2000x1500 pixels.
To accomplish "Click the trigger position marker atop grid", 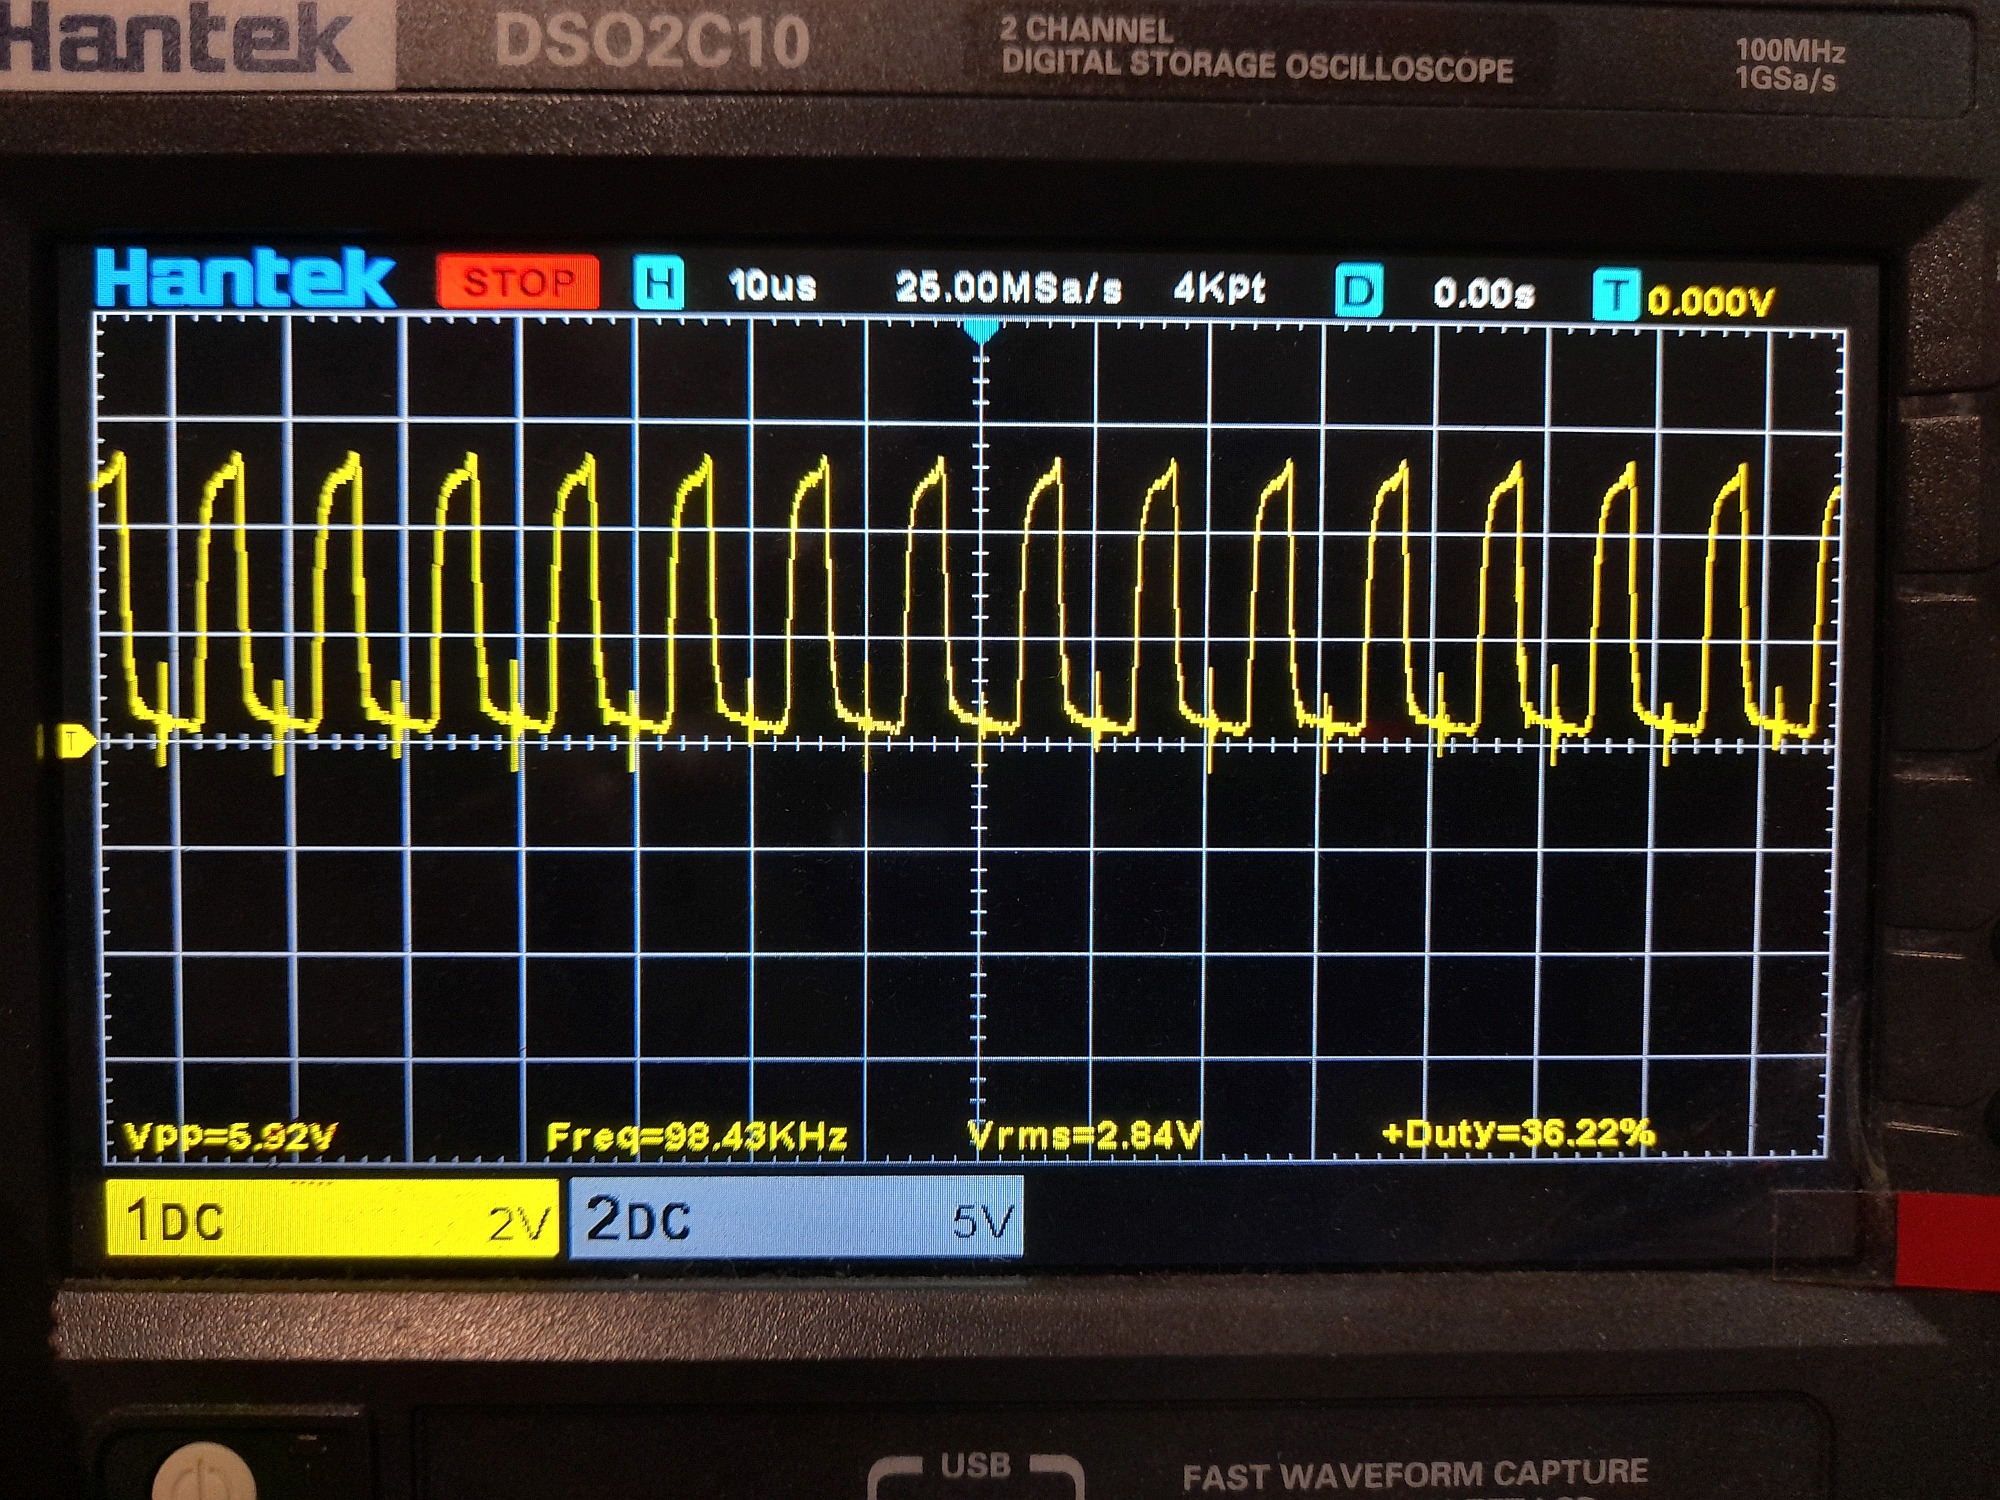I will [981, 332].
